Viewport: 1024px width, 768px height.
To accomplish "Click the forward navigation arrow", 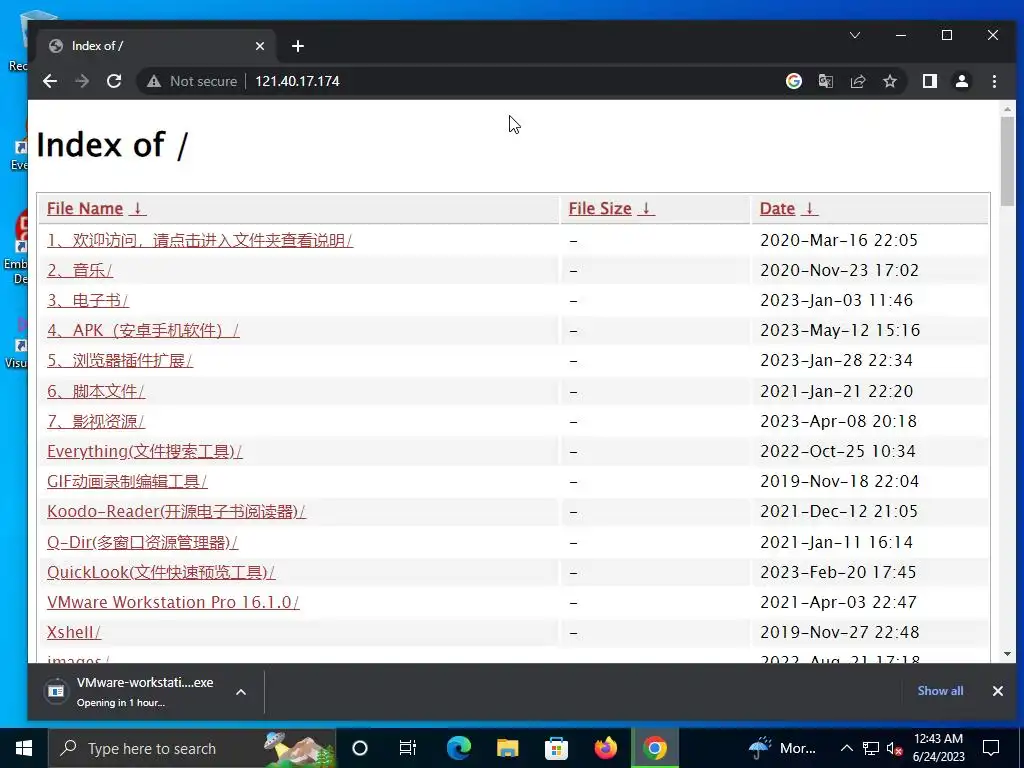I will [82, 81].
